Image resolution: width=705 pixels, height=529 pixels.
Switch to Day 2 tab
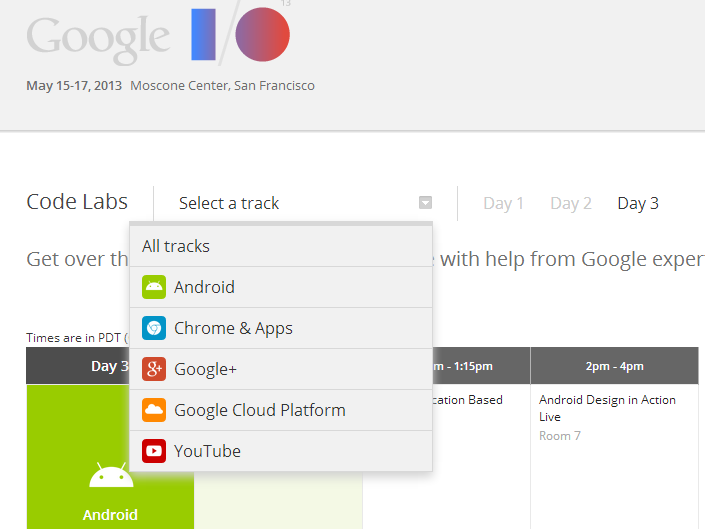[x=571, y=203]
